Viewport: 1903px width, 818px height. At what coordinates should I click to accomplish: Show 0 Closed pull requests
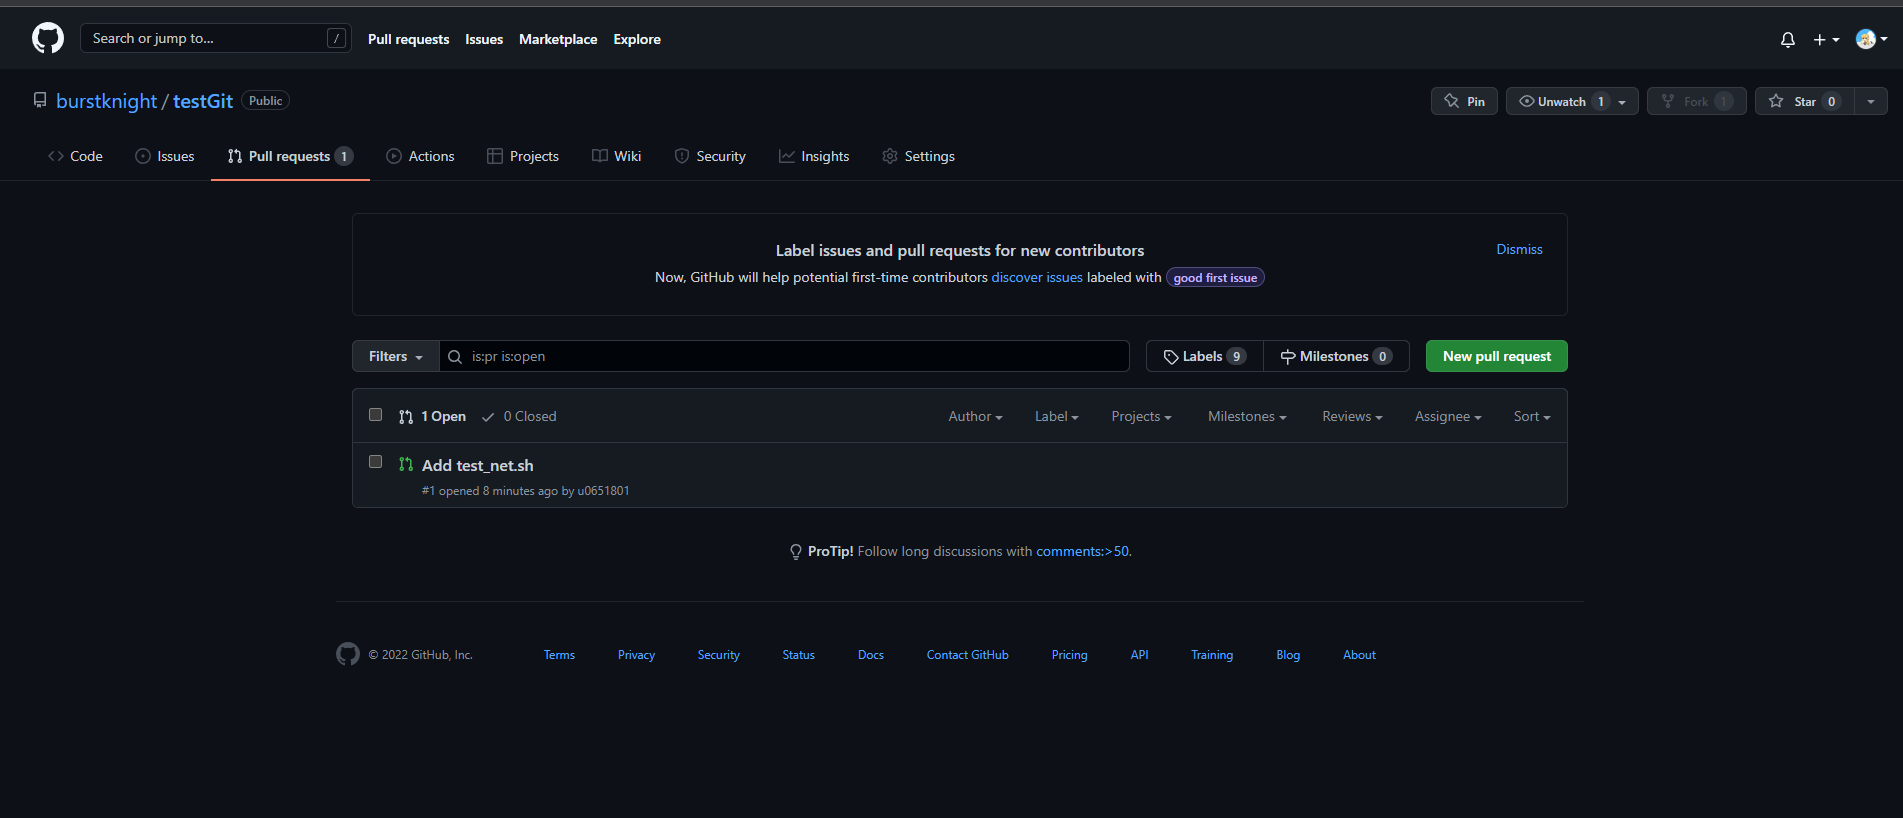pos(519,417)
